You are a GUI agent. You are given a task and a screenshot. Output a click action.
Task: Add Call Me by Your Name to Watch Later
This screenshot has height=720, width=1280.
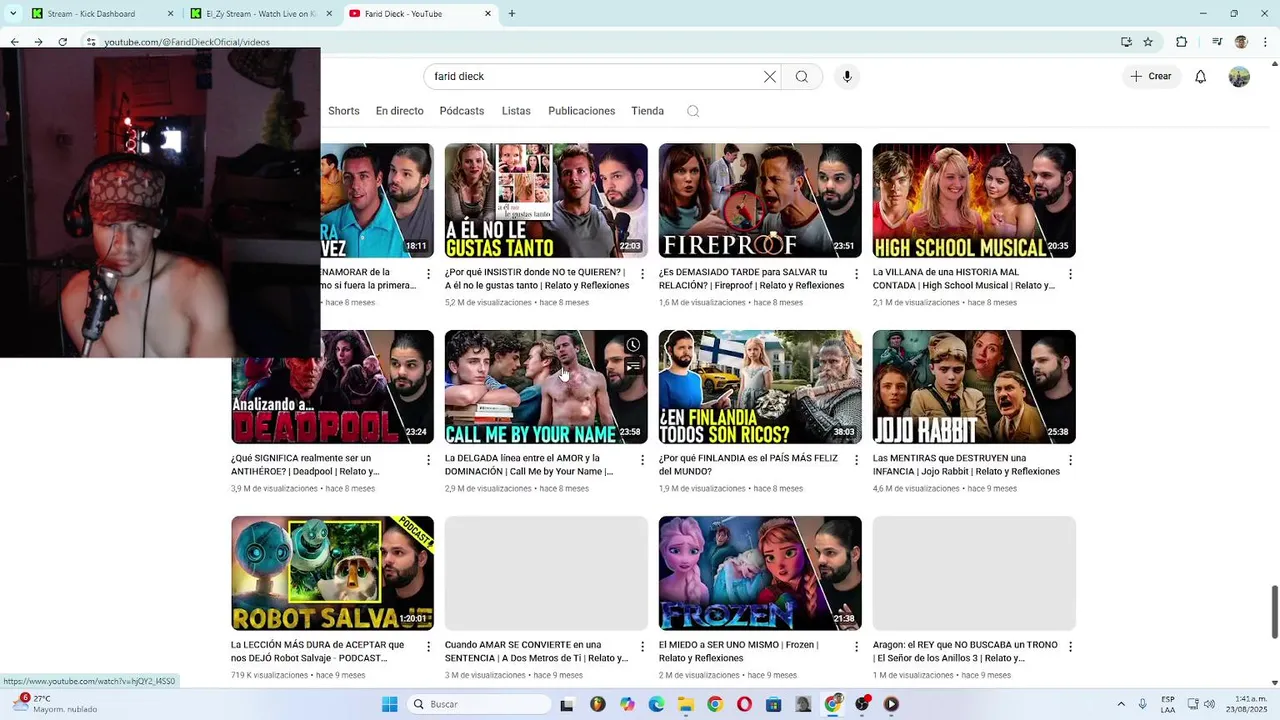point(633,345)
